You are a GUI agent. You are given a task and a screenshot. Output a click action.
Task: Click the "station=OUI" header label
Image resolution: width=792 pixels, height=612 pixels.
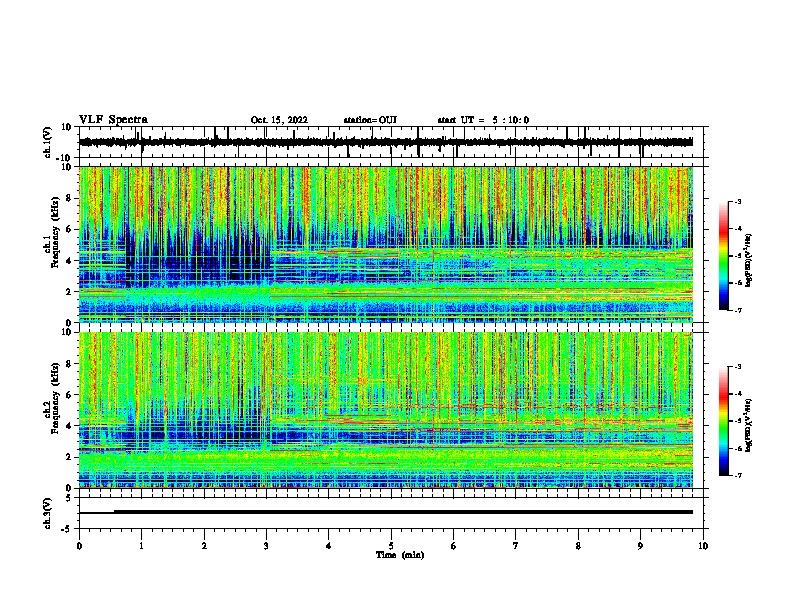click(370, 120)
